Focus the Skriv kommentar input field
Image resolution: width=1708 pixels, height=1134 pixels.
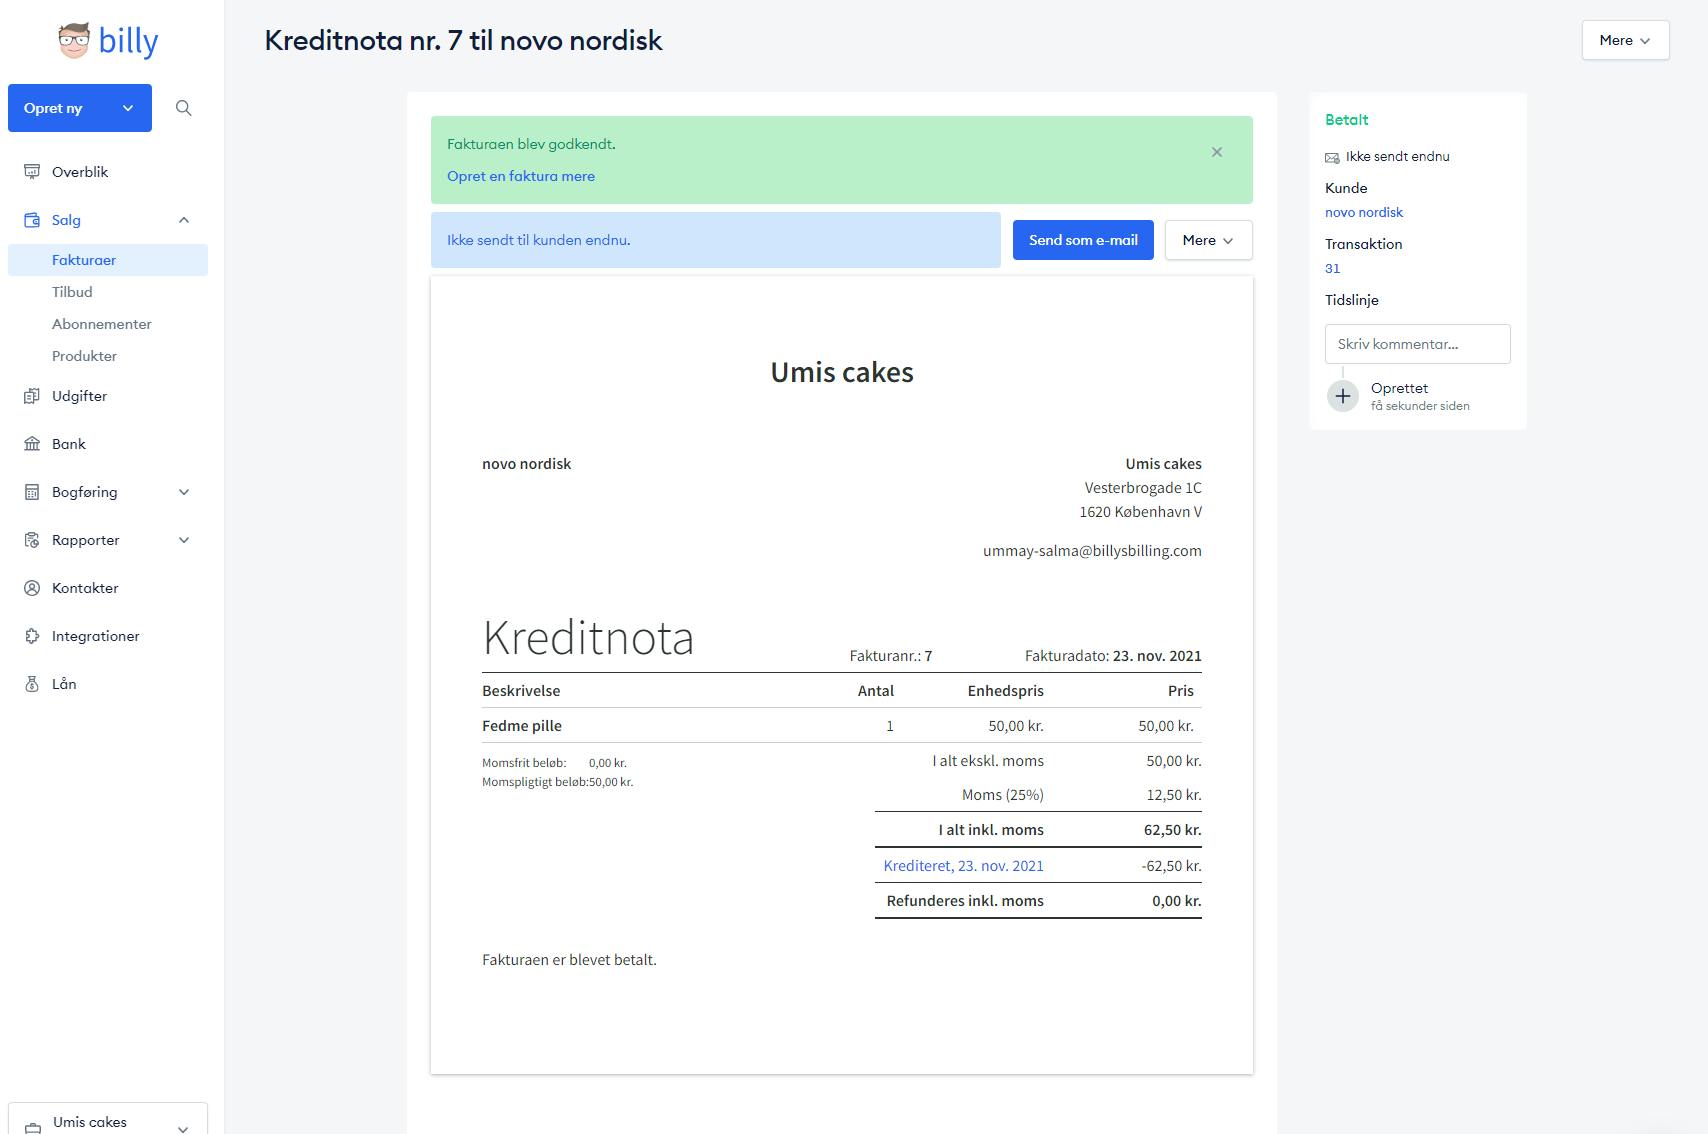pyautogui.click(x=1418, y=344)
